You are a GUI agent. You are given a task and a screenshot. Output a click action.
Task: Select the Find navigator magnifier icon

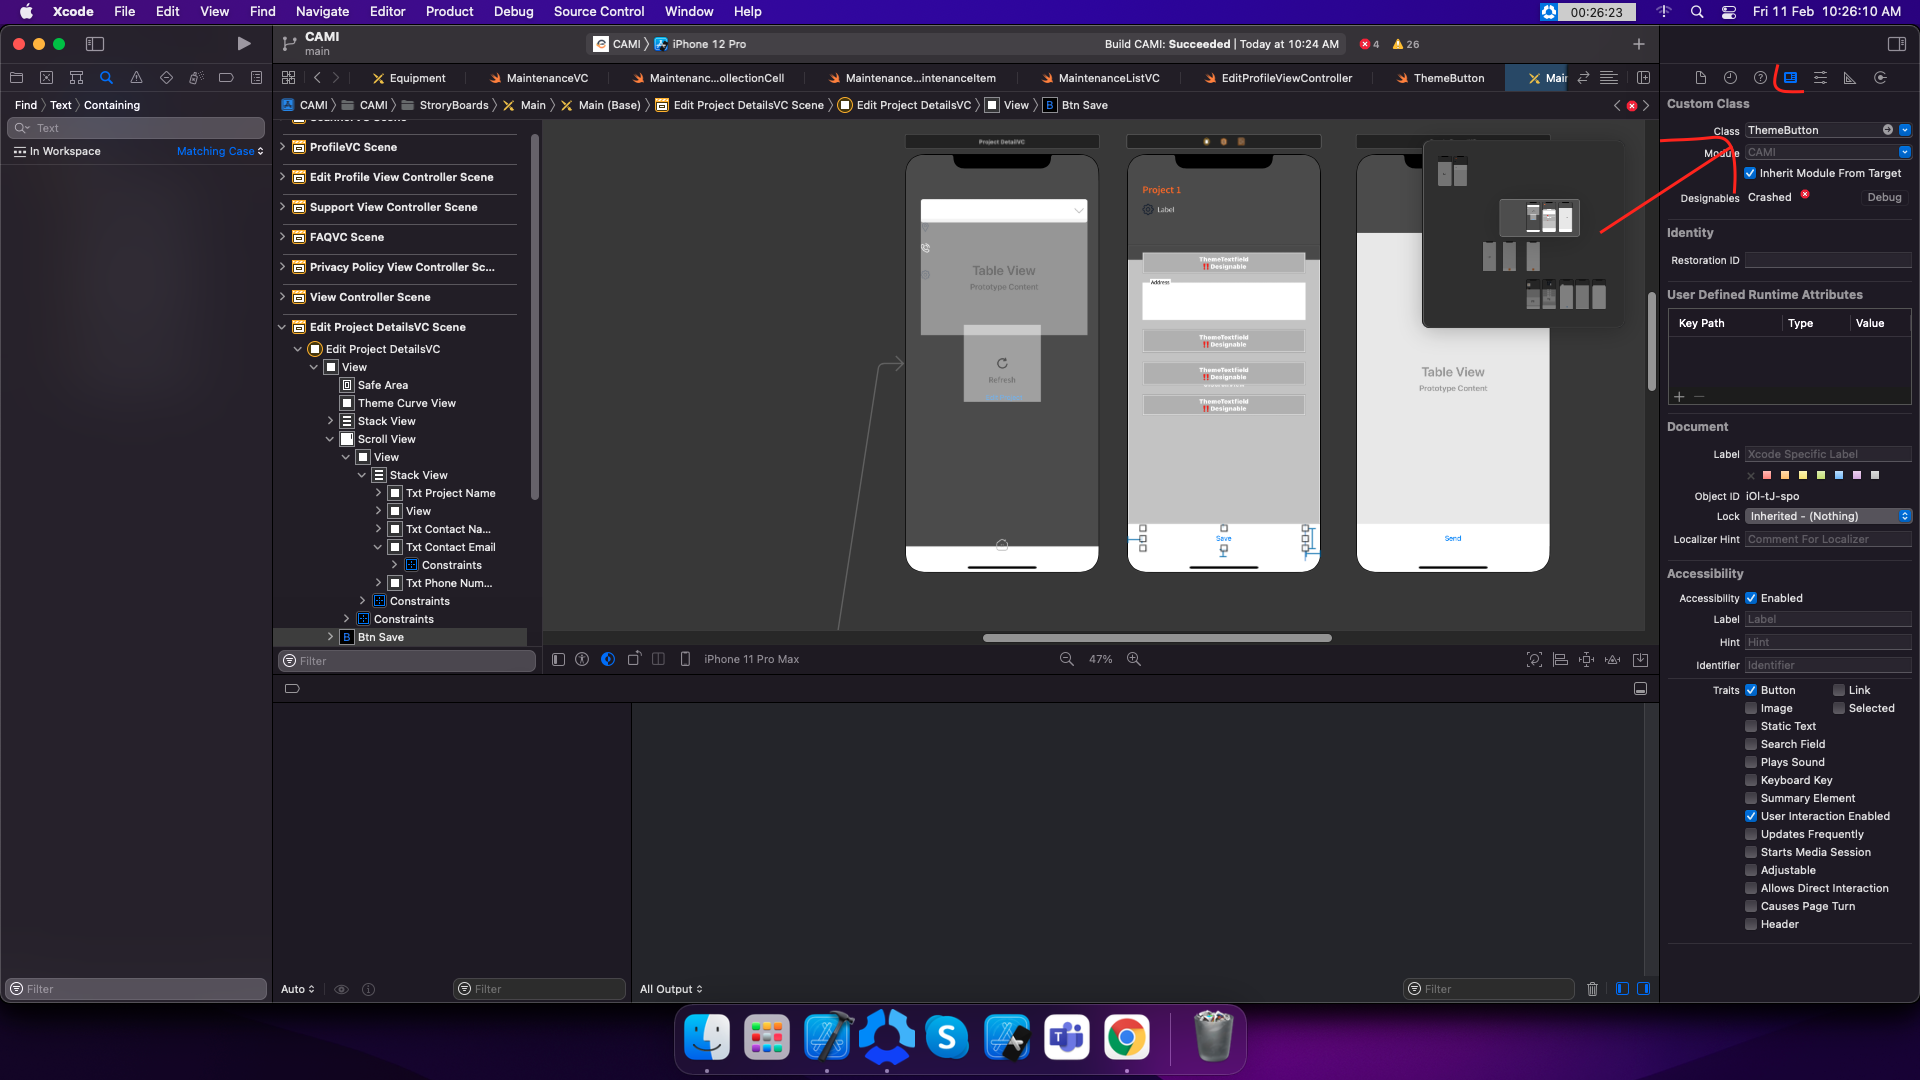[x=106, y=78]
